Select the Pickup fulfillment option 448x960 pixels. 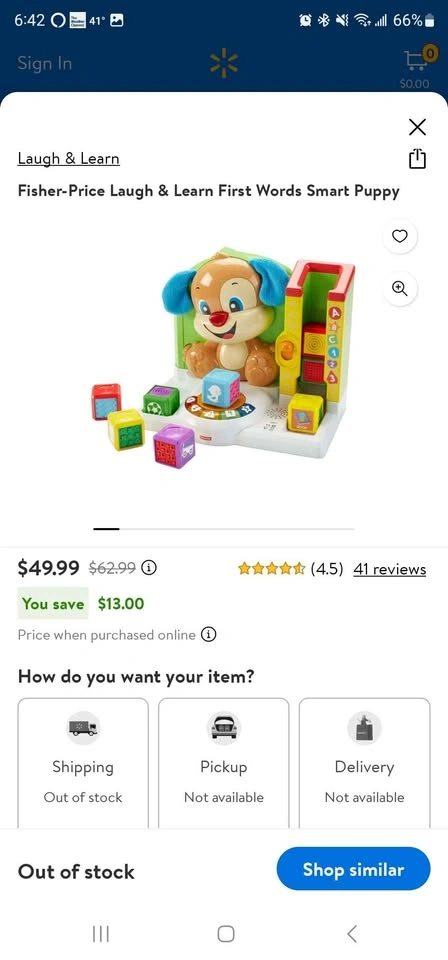pyautogui.click(x=224, y=763)
